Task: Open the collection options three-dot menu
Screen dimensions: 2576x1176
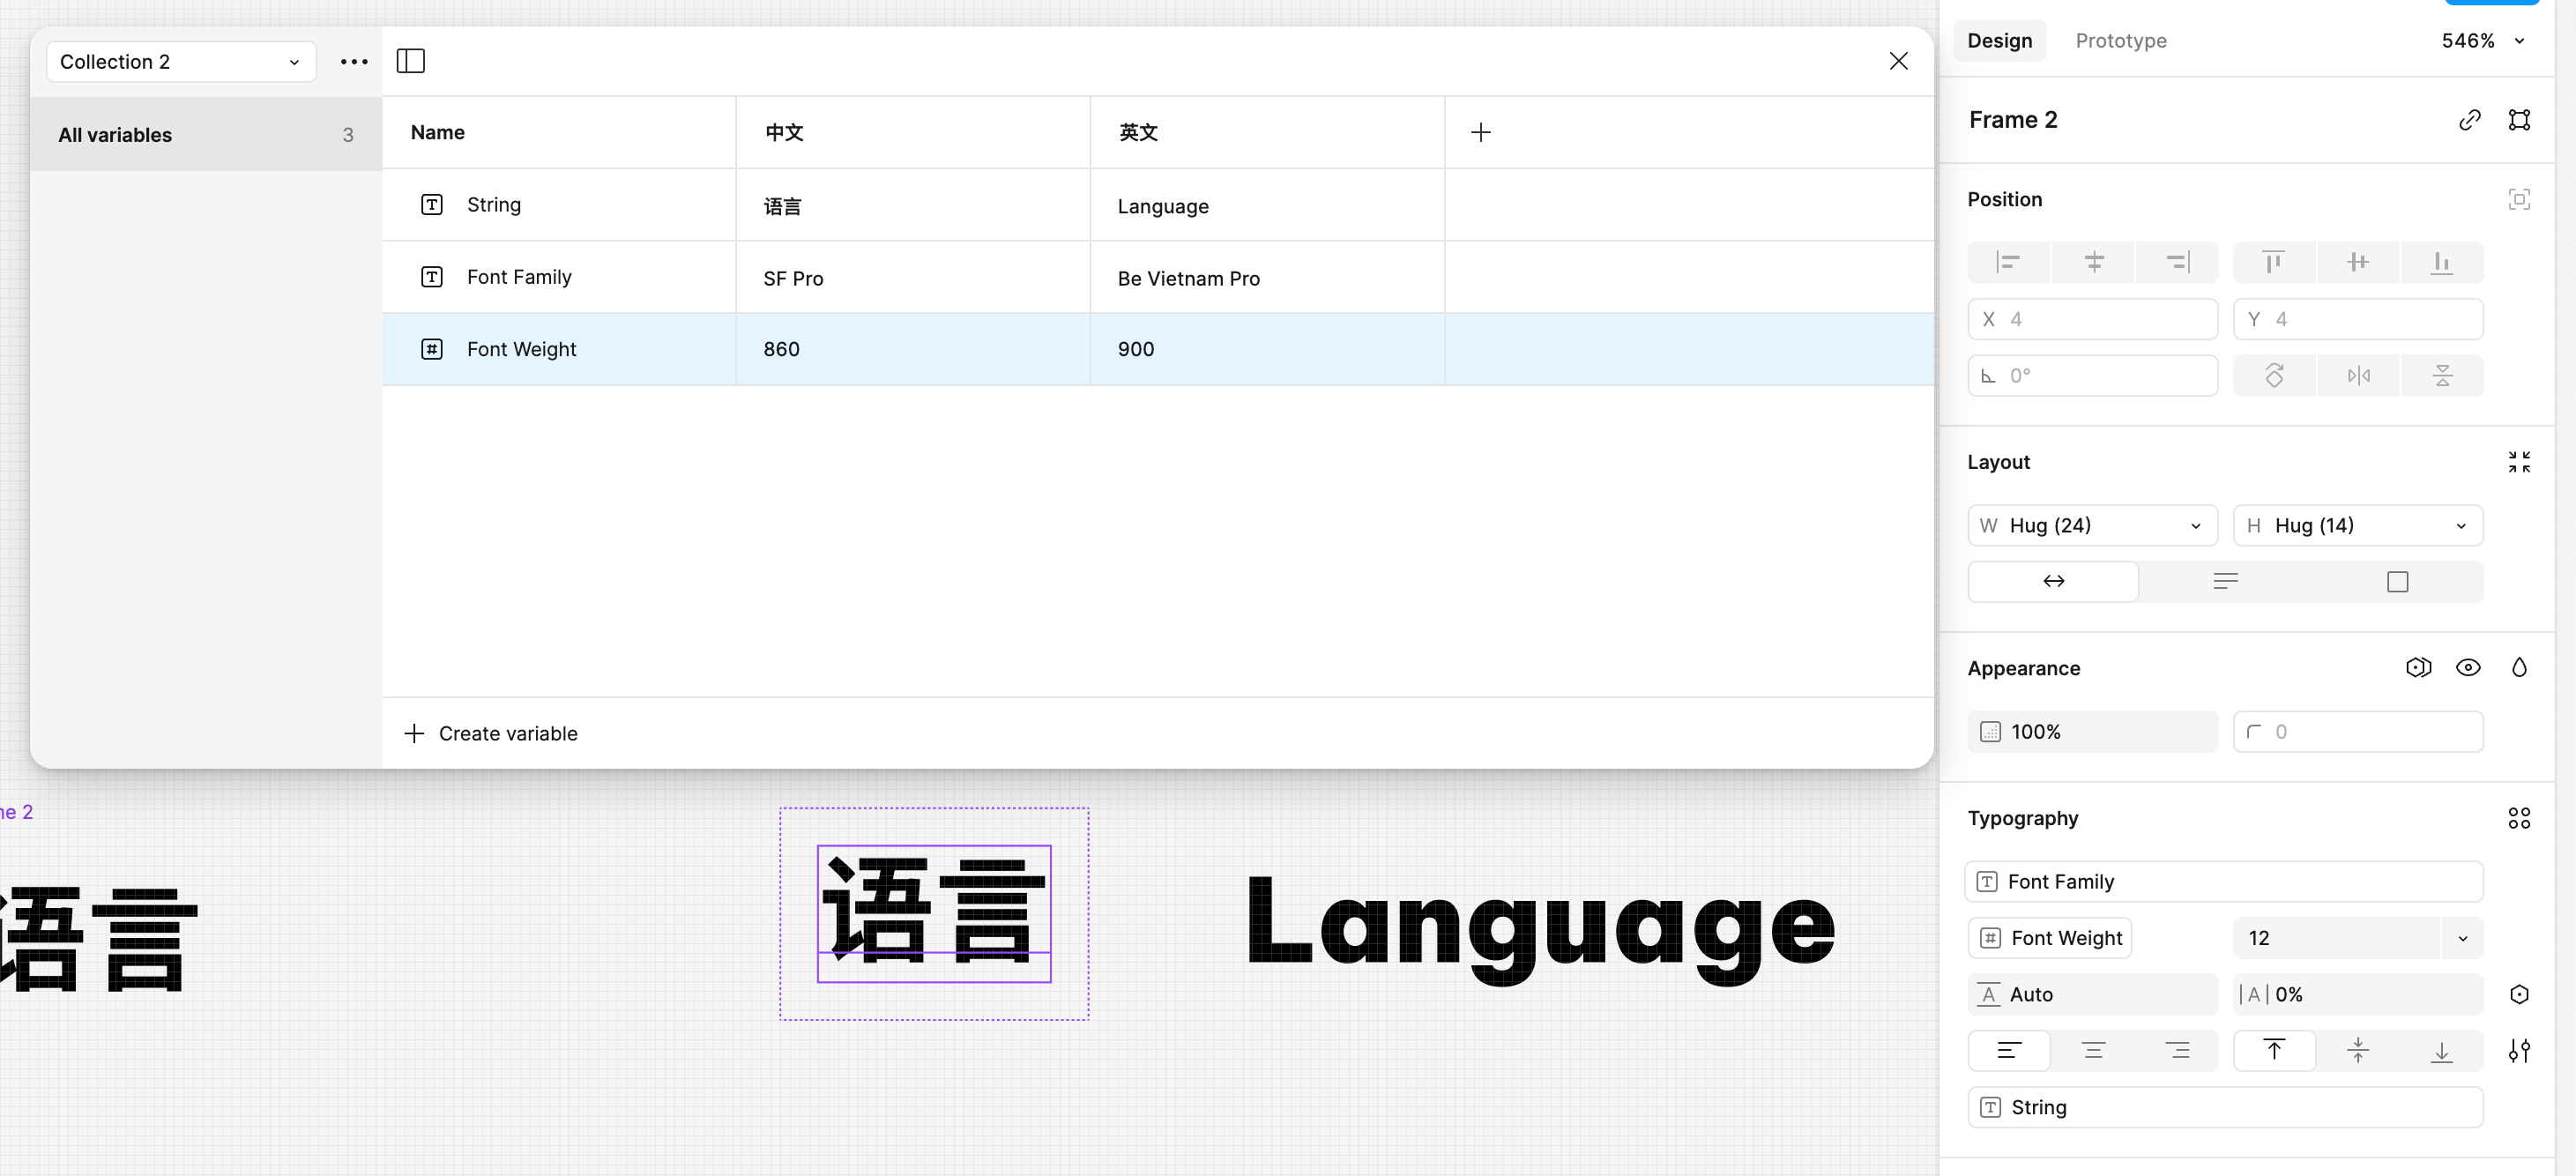Action: [x=354, y=62]
